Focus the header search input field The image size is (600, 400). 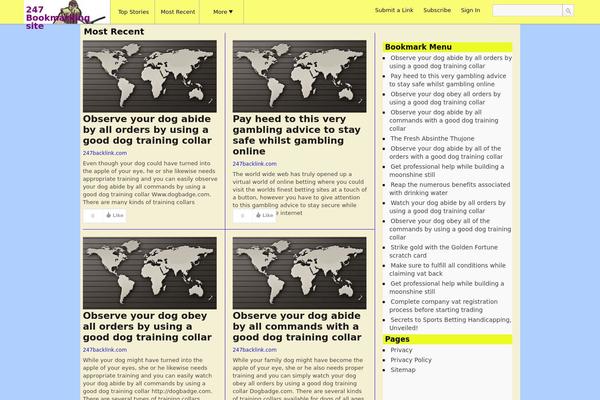tap(527, 11)
